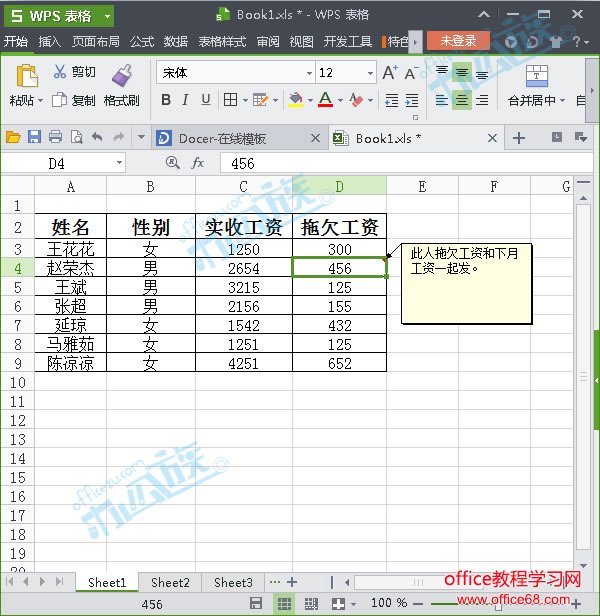Insert a new sheet with the plus button
This screenshot has height=616, width=600.
pyautogui.click(x=292, y=582)
